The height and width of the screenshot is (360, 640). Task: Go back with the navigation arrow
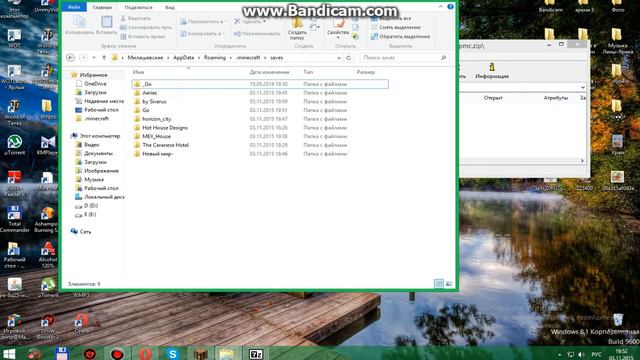click(x=70, y=58)
